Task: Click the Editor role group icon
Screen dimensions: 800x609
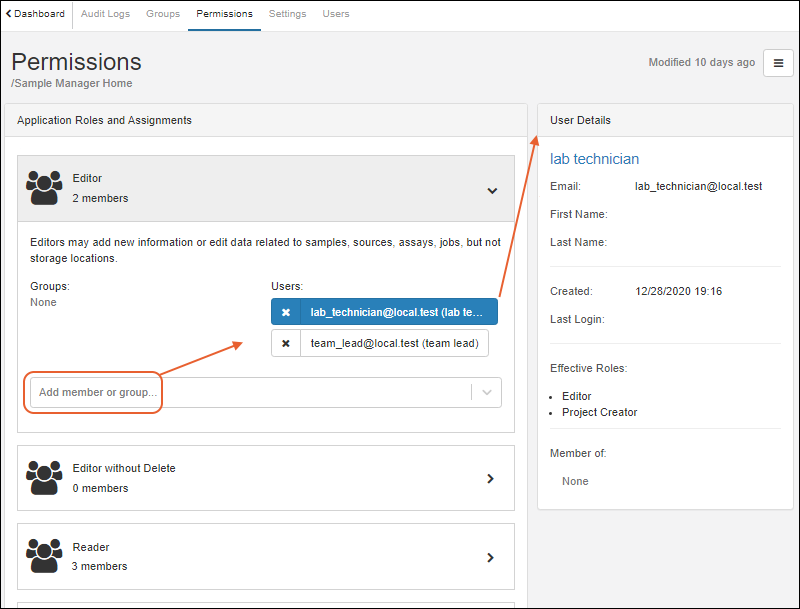Action: click(44, 188)
